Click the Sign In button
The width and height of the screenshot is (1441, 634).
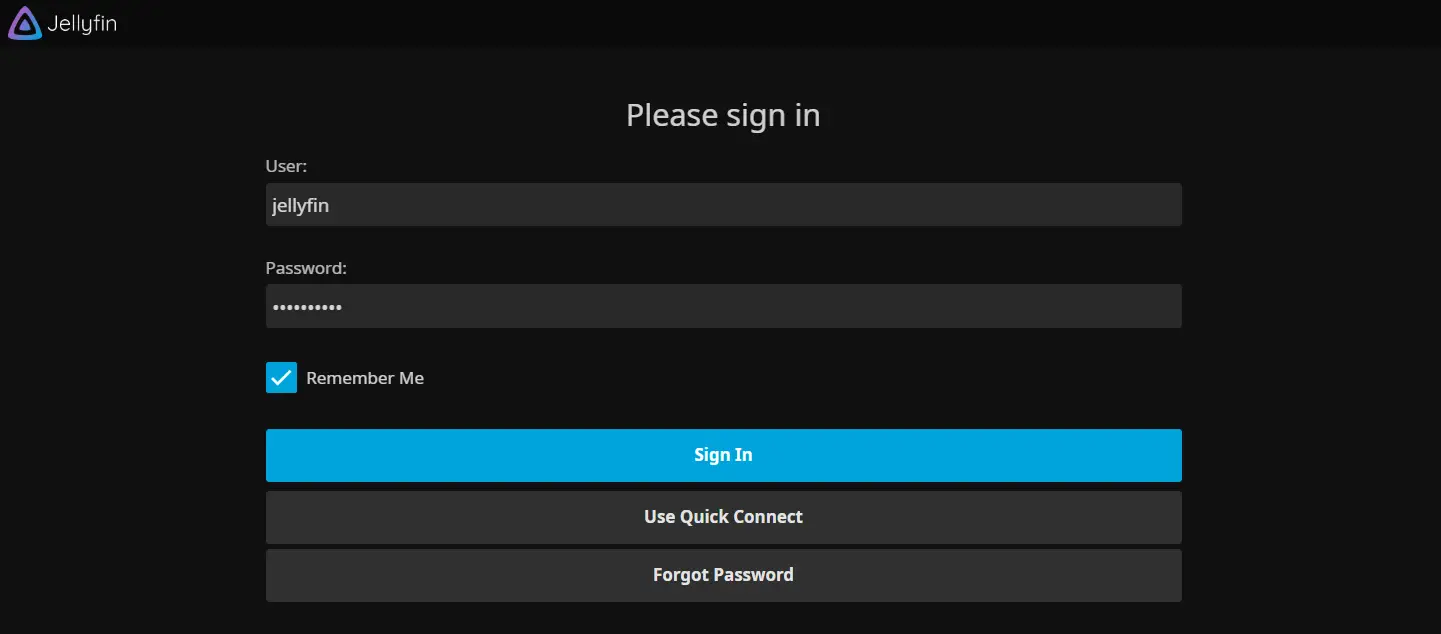click(x=723, y=455)
